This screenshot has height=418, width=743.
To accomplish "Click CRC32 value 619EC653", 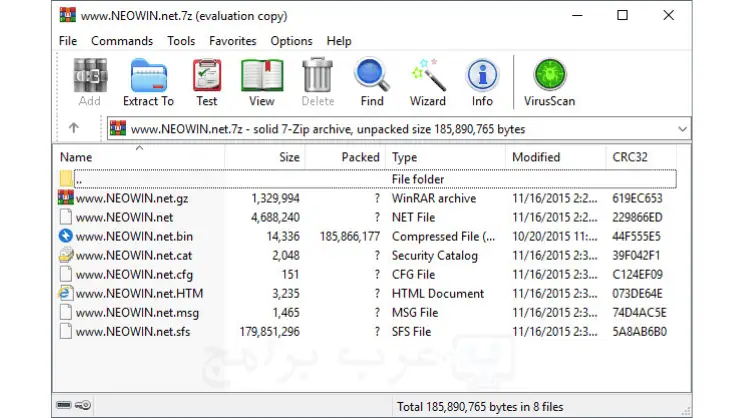I will point(637,198).
